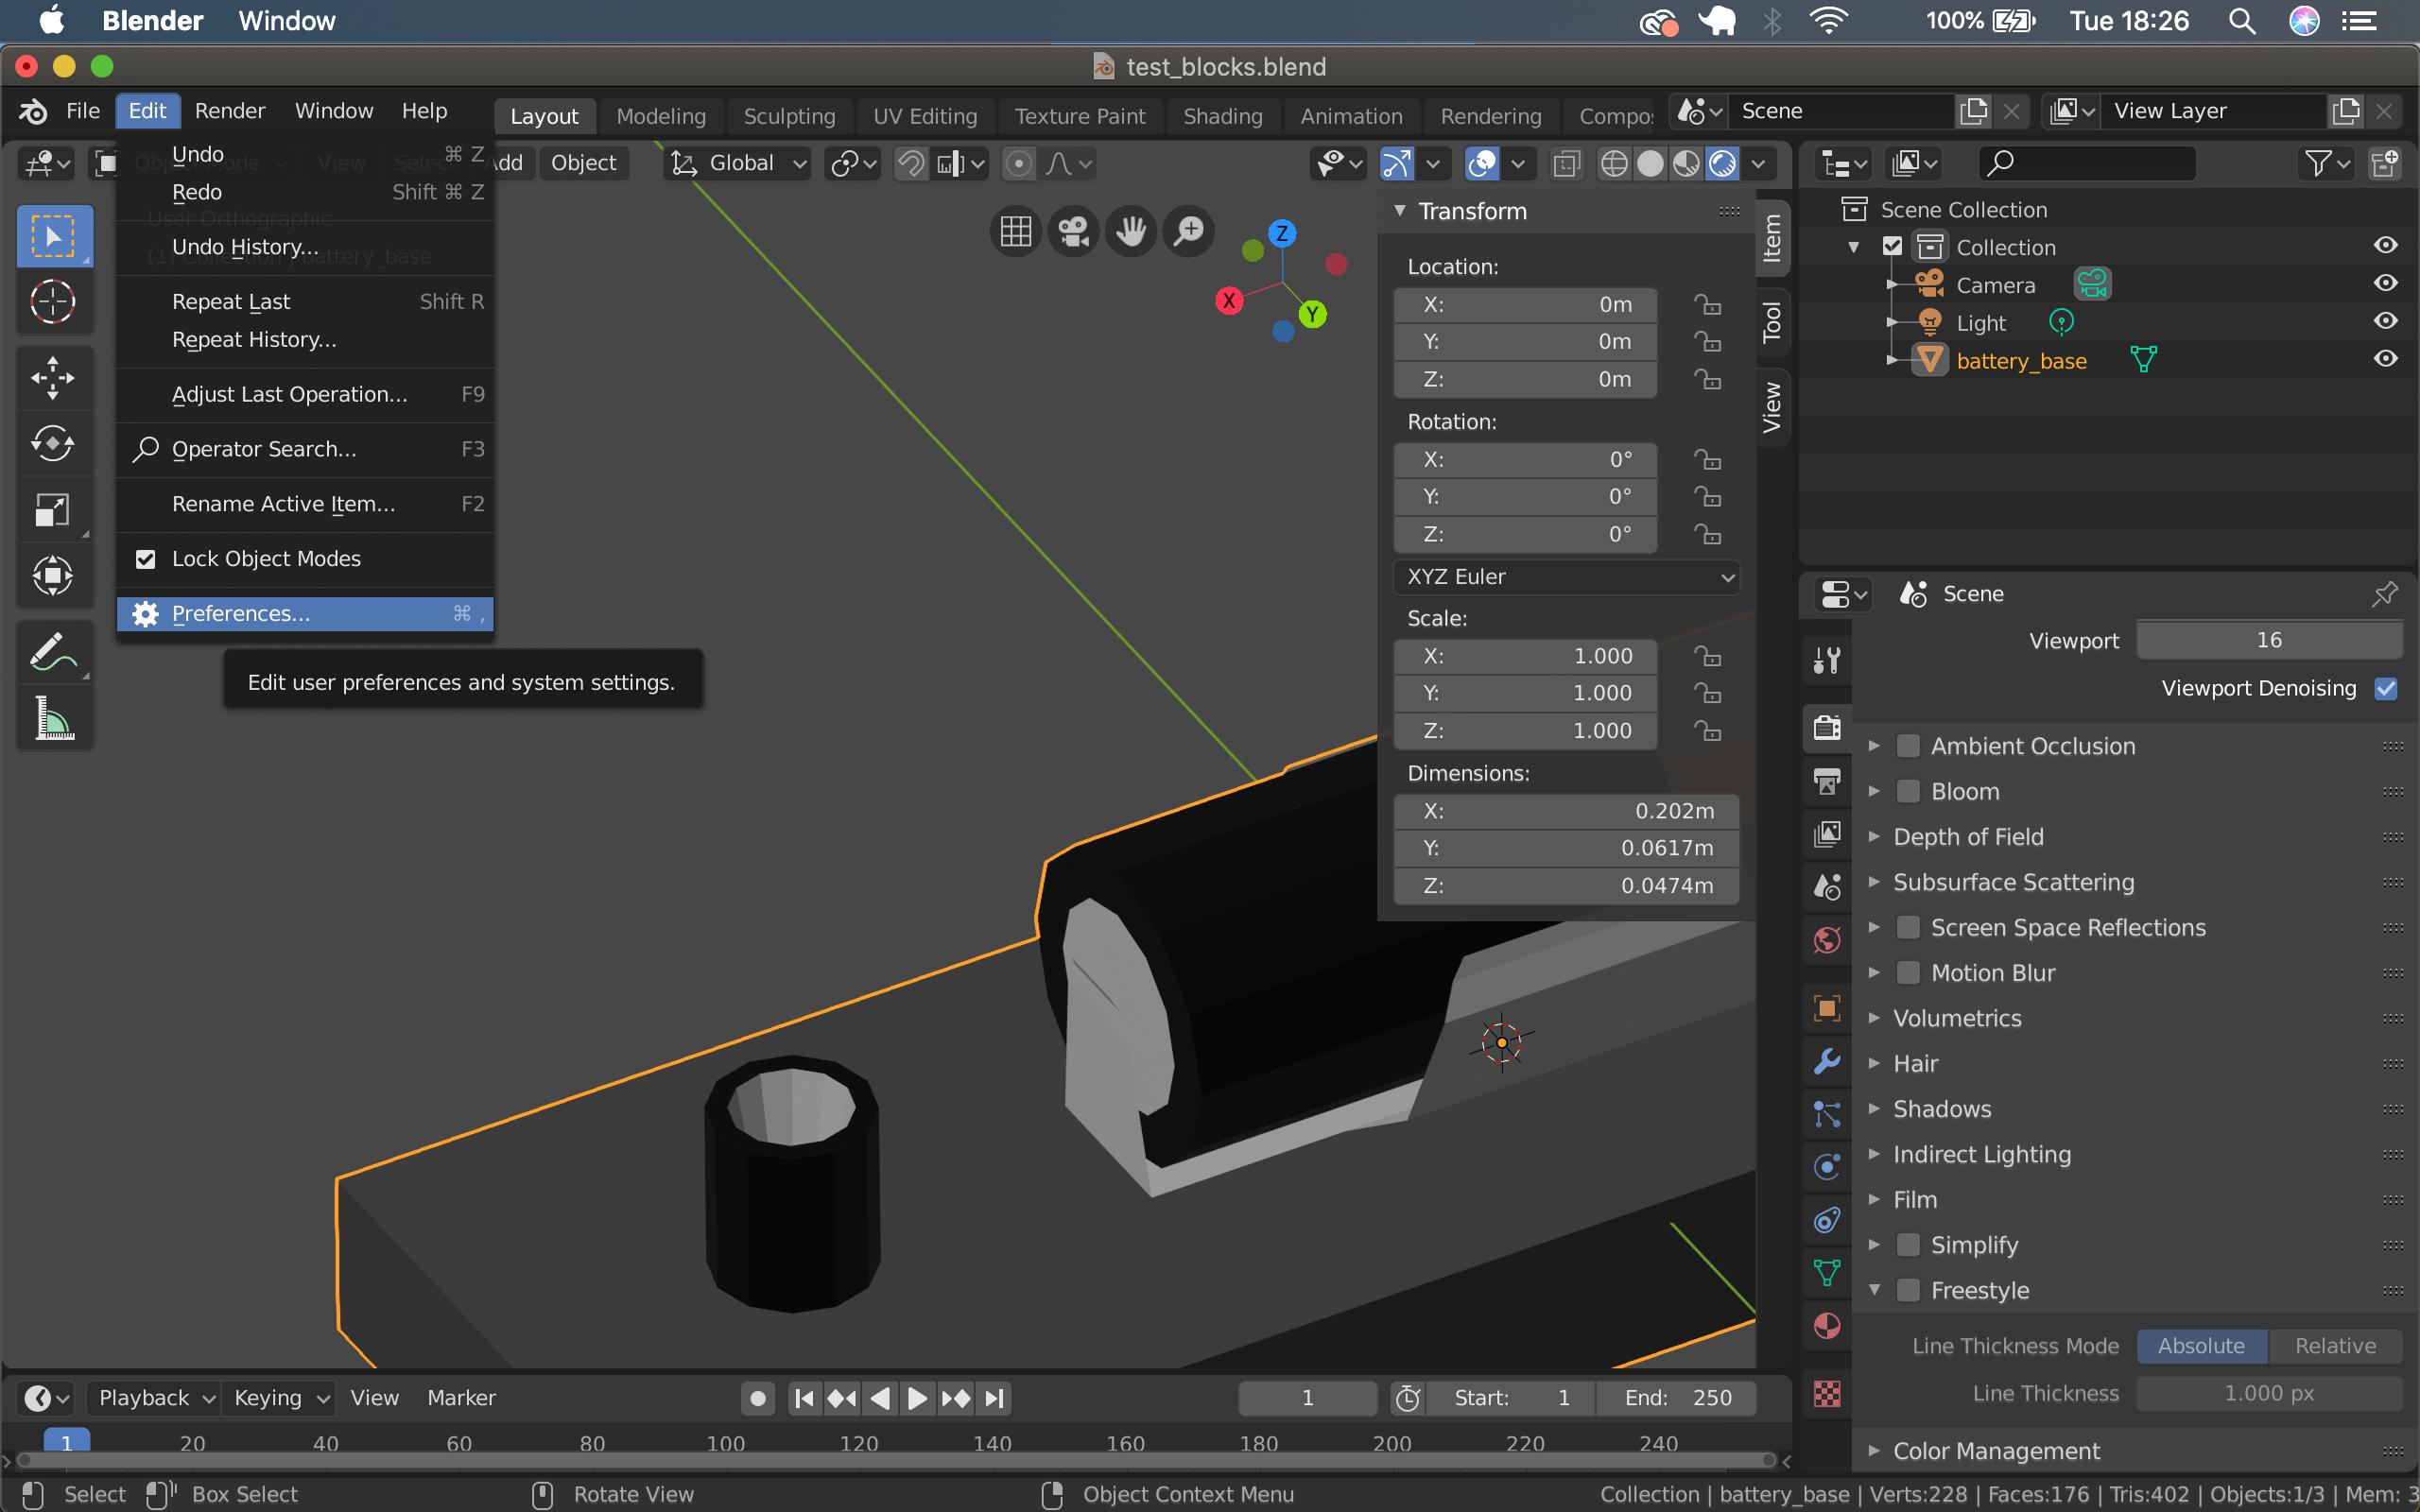
Task: Select the Select Box tool
Action: coord(54,237)
